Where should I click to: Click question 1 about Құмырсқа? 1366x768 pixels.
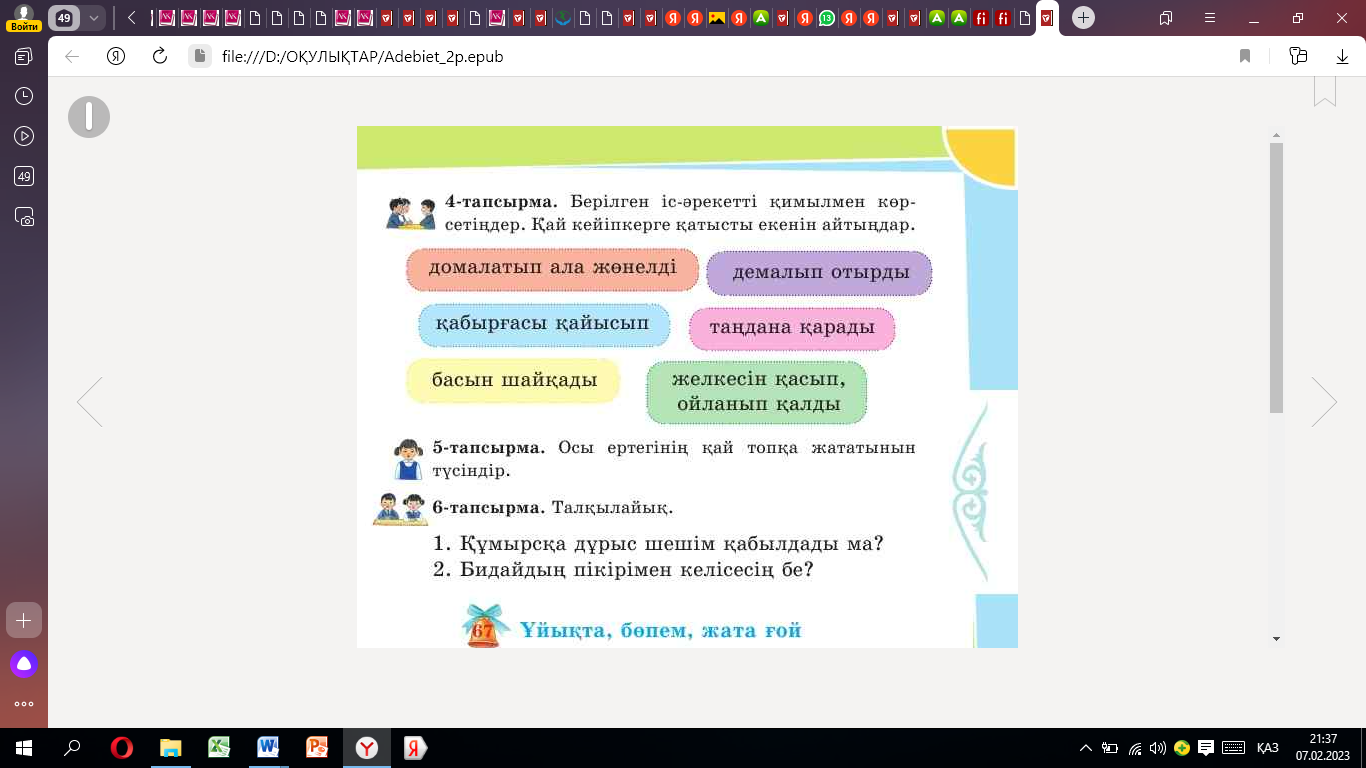(x=659, y=544)
